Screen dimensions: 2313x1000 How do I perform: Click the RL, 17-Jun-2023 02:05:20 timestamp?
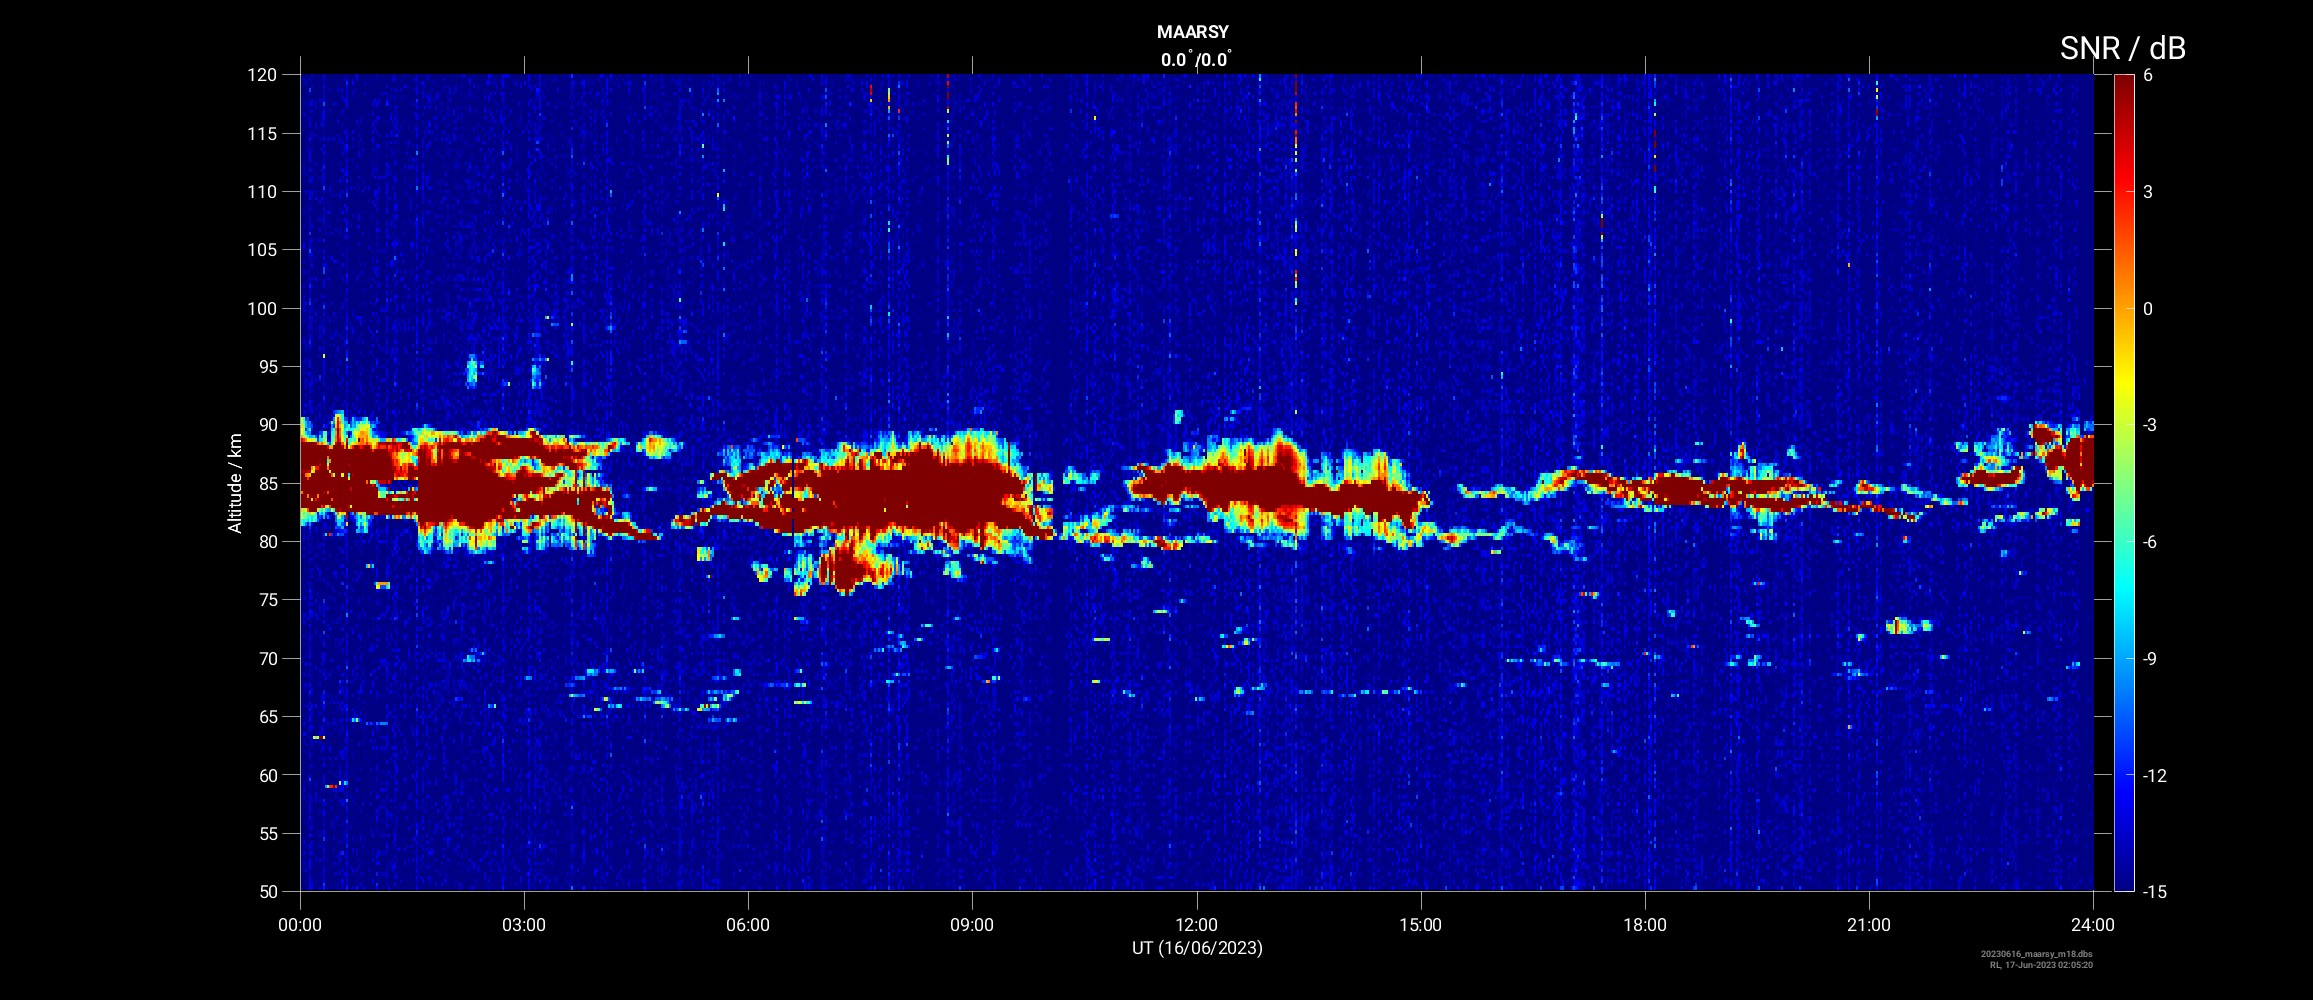tap(2041, 965)
